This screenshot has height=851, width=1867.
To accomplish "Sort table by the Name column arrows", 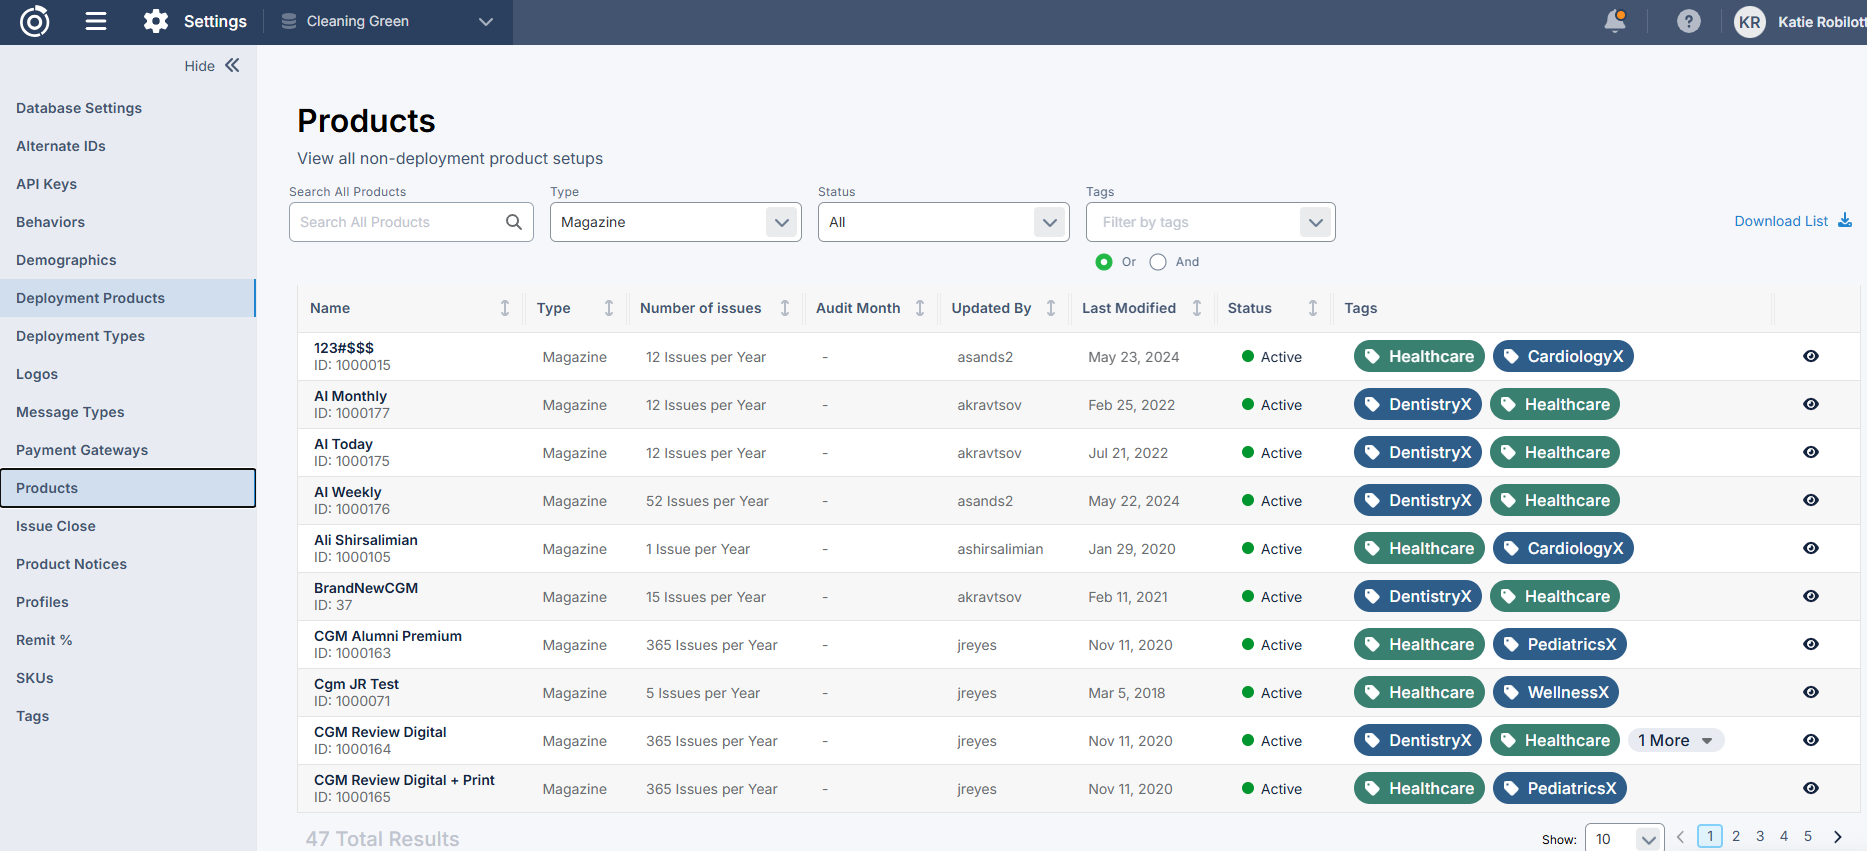I will [505, 308].
